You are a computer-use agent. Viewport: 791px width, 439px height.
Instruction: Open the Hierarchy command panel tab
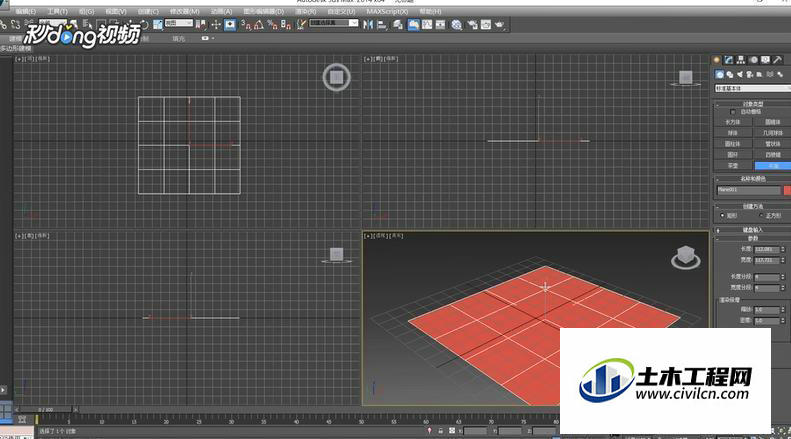point(741,60)
